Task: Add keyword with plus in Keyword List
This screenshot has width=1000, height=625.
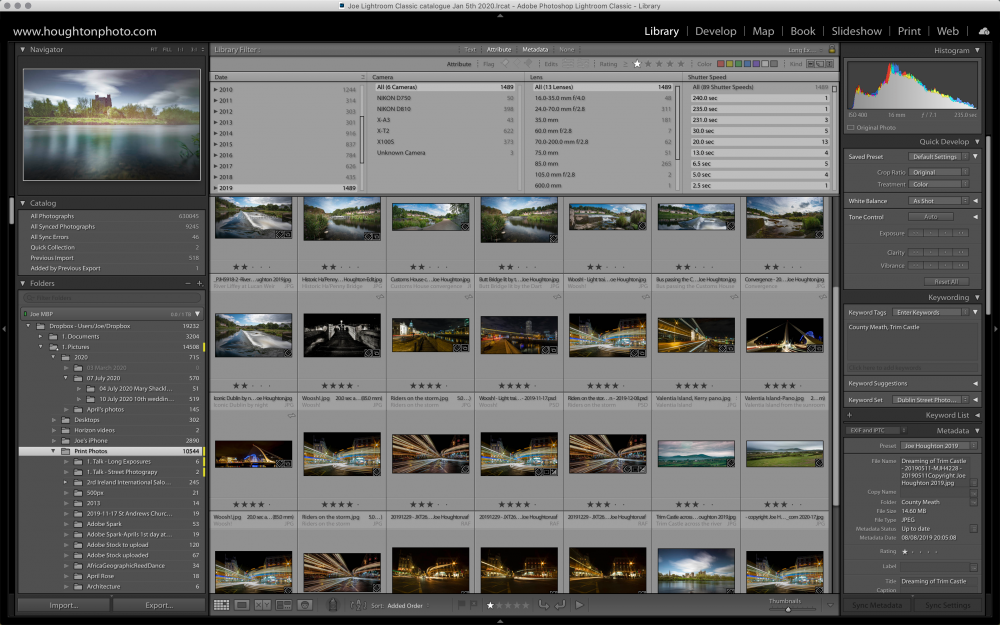Action: tap(849, 415)
